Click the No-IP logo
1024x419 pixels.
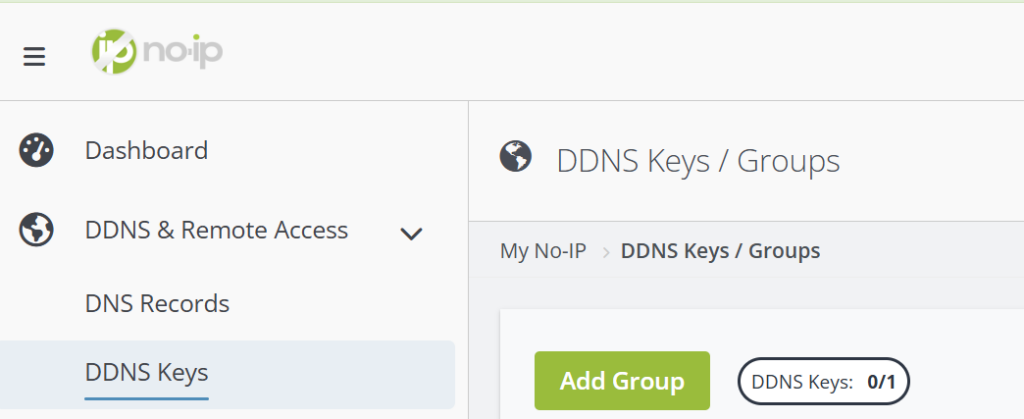click(156, 51)
